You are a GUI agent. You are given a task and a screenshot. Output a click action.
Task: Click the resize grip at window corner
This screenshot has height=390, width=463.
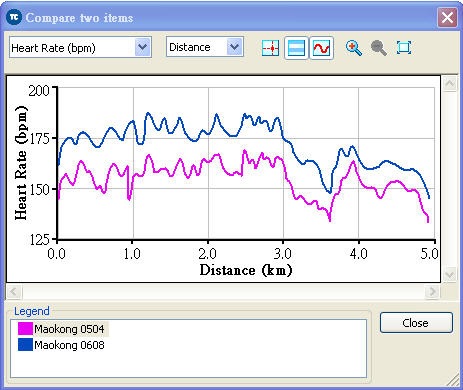(x=453, y=380)
